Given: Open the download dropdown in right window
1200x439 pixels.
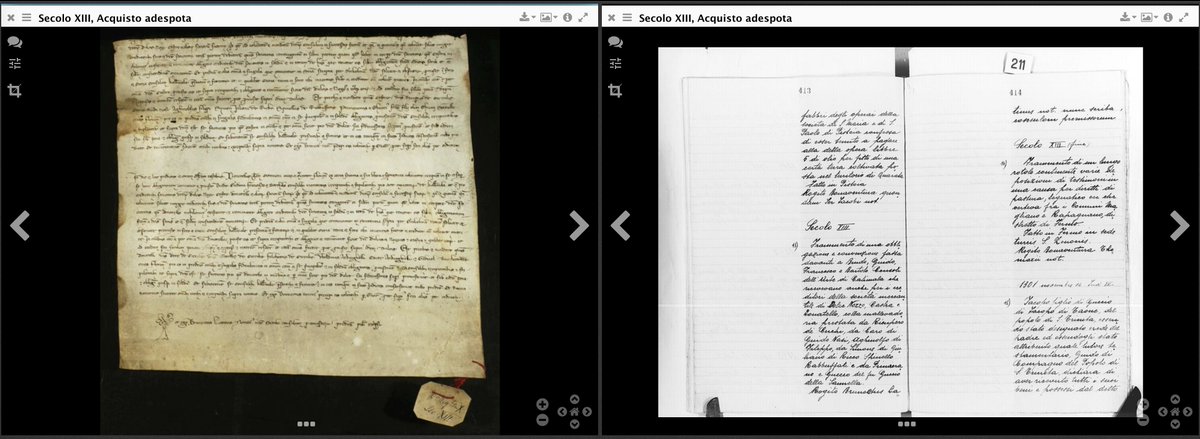Looking at the screenshot, I should pos(1127,17).
